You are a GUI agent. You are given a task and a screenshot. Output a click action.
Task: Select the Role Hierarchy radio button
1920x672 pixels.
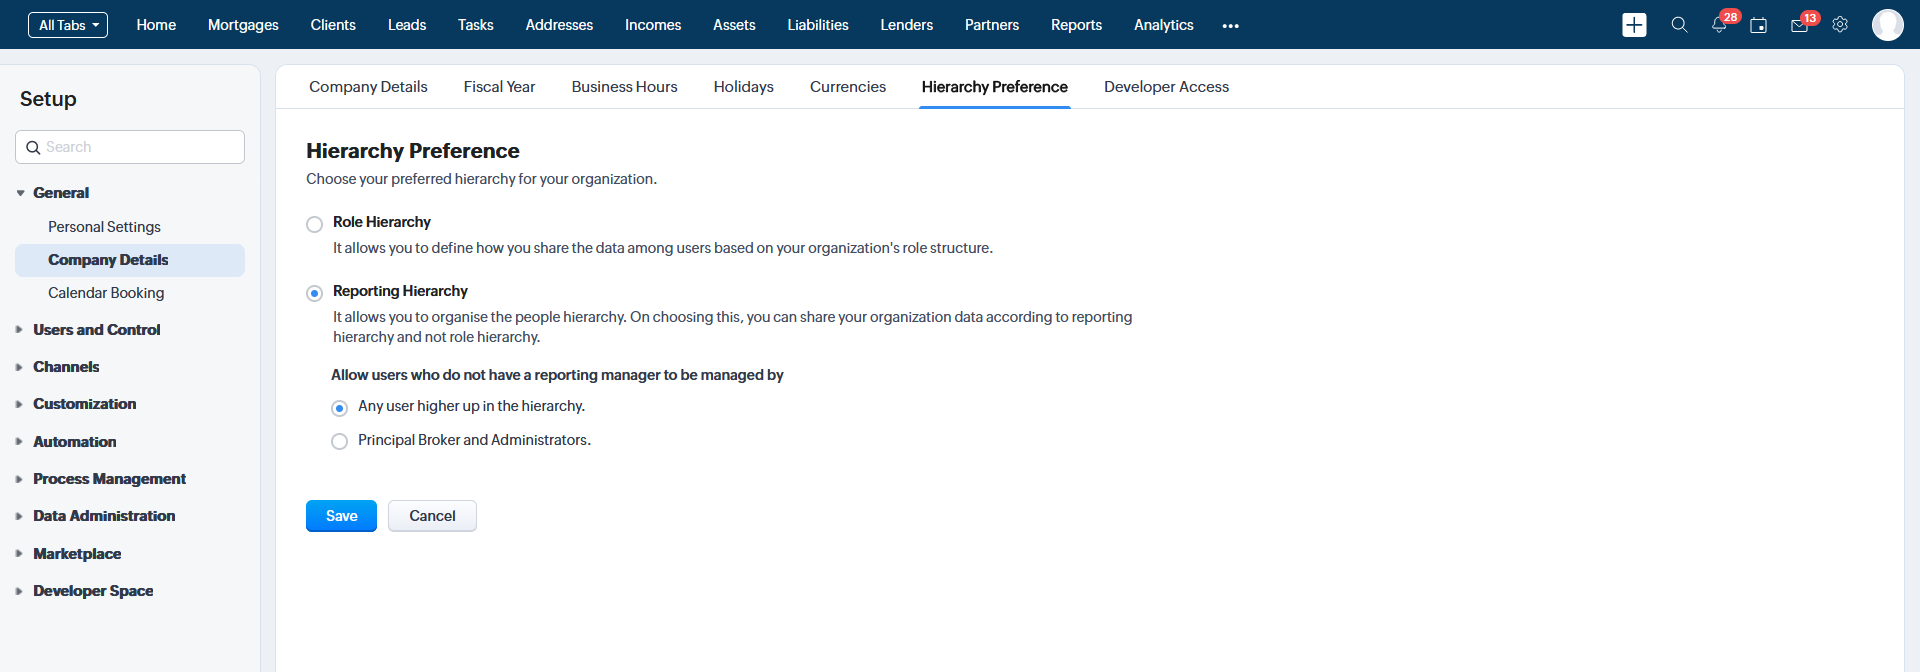315,224
